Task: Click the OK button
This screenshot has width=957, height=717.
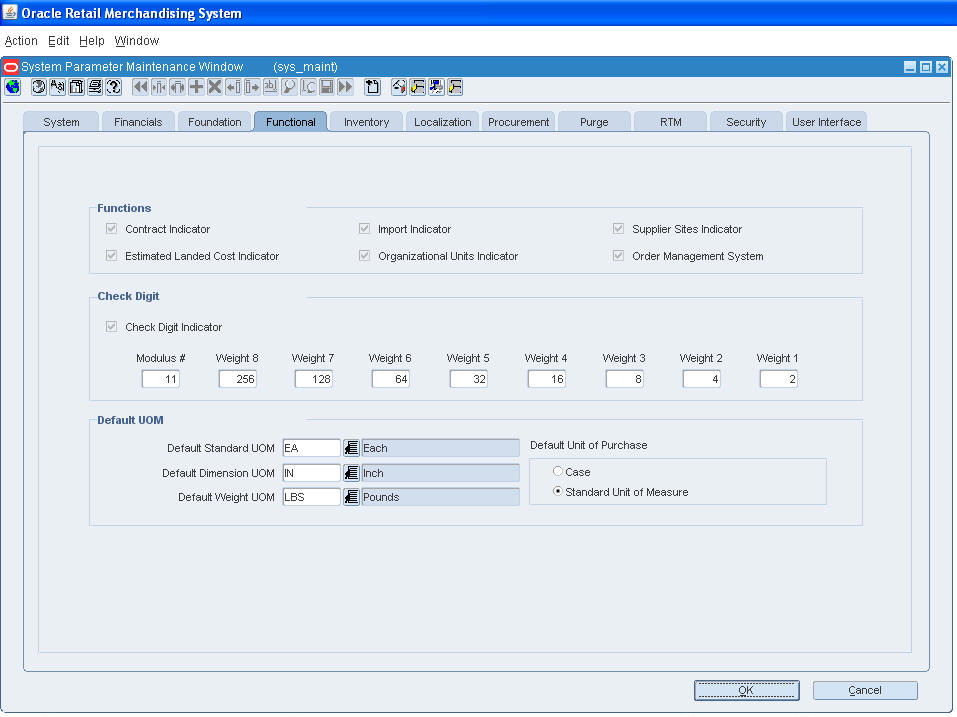Action: tap(746, 690)
